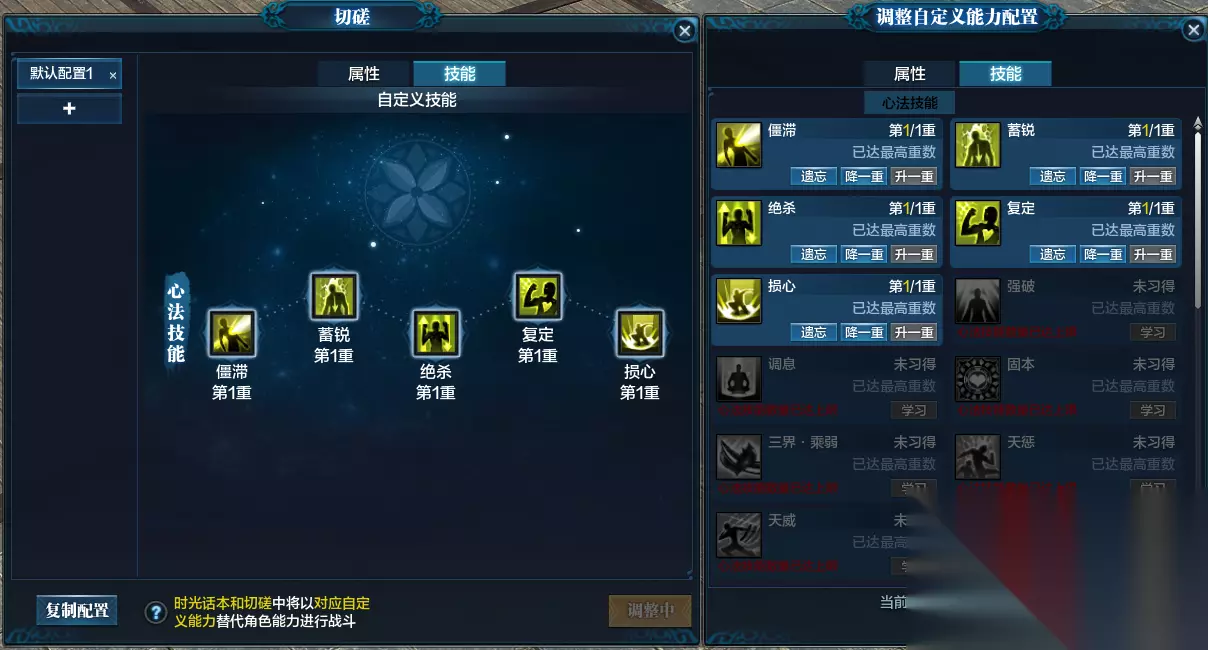Lower 蓄锐 skill level with 降一重
The width and height of the screenshot is (1208, 650).
coord(1103,176)
